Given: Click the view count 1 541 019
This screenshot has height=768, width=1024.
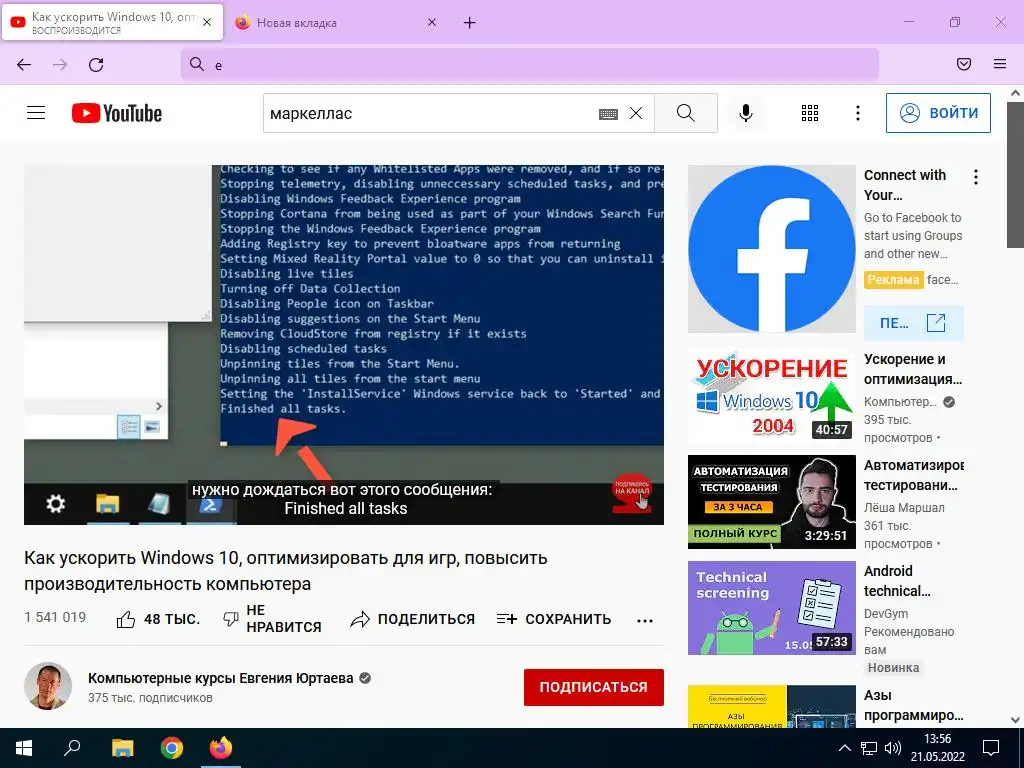Looking at the screenshot, I should [55, 617].
